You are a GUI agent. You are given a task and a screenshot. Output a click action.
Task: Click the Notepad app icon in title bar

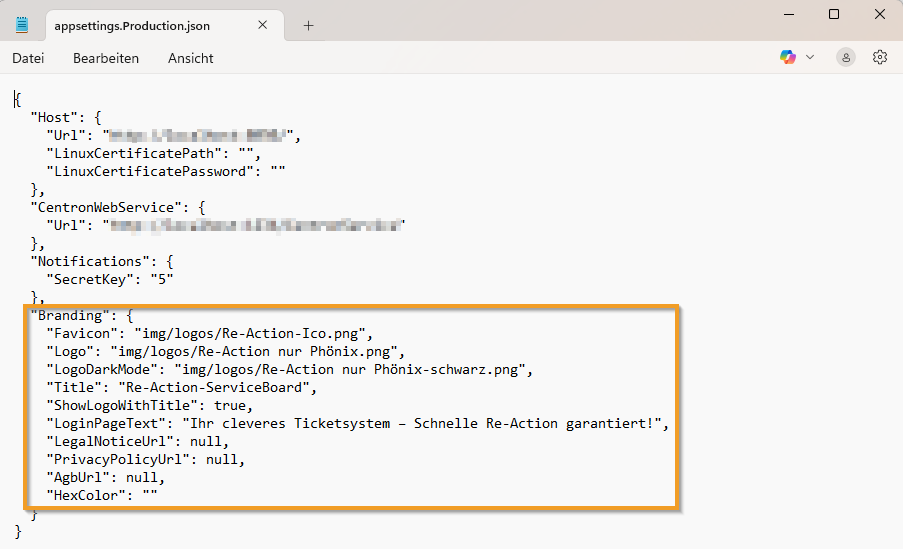(x=22, y=25)
